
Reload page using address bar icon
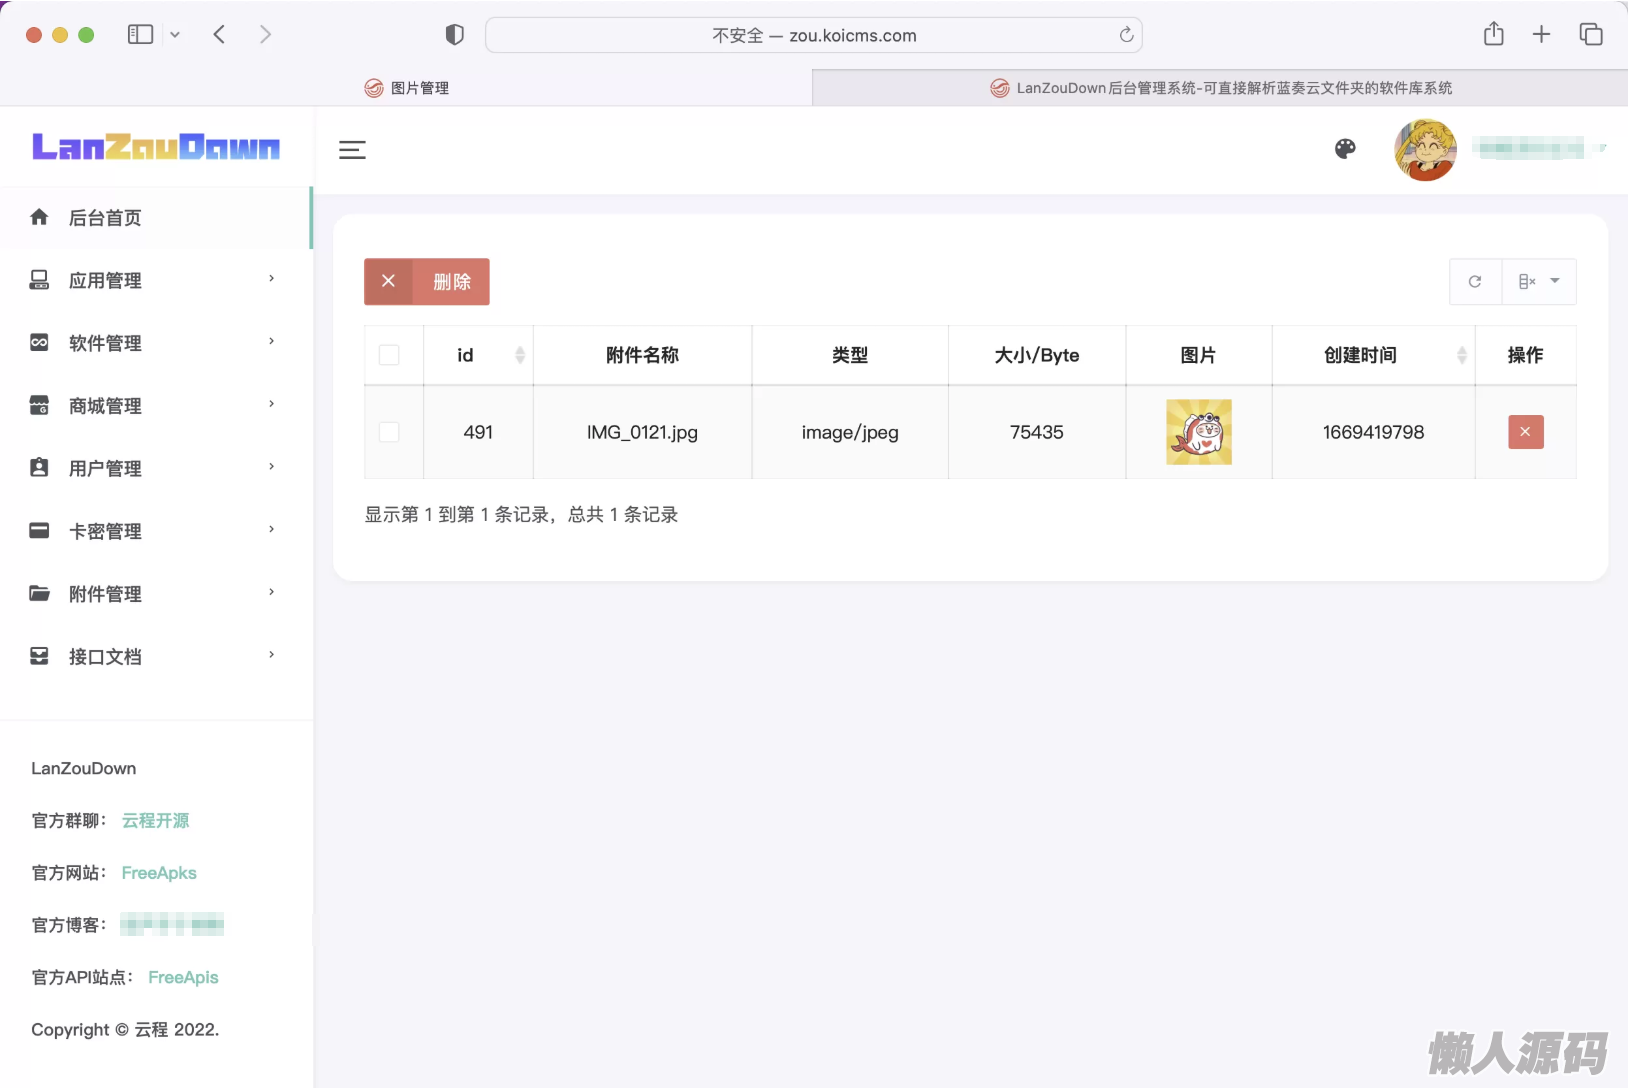[x=1126, y=35]
